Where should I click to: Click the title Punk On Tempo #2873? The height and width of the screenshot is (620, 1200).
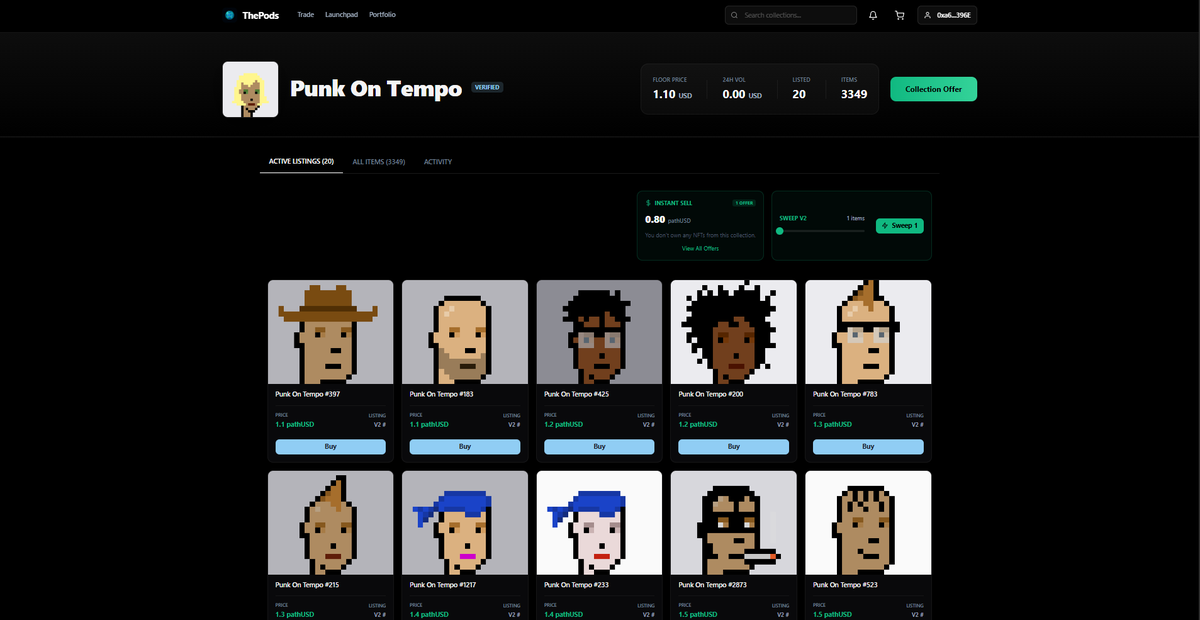tap(712, 585)
